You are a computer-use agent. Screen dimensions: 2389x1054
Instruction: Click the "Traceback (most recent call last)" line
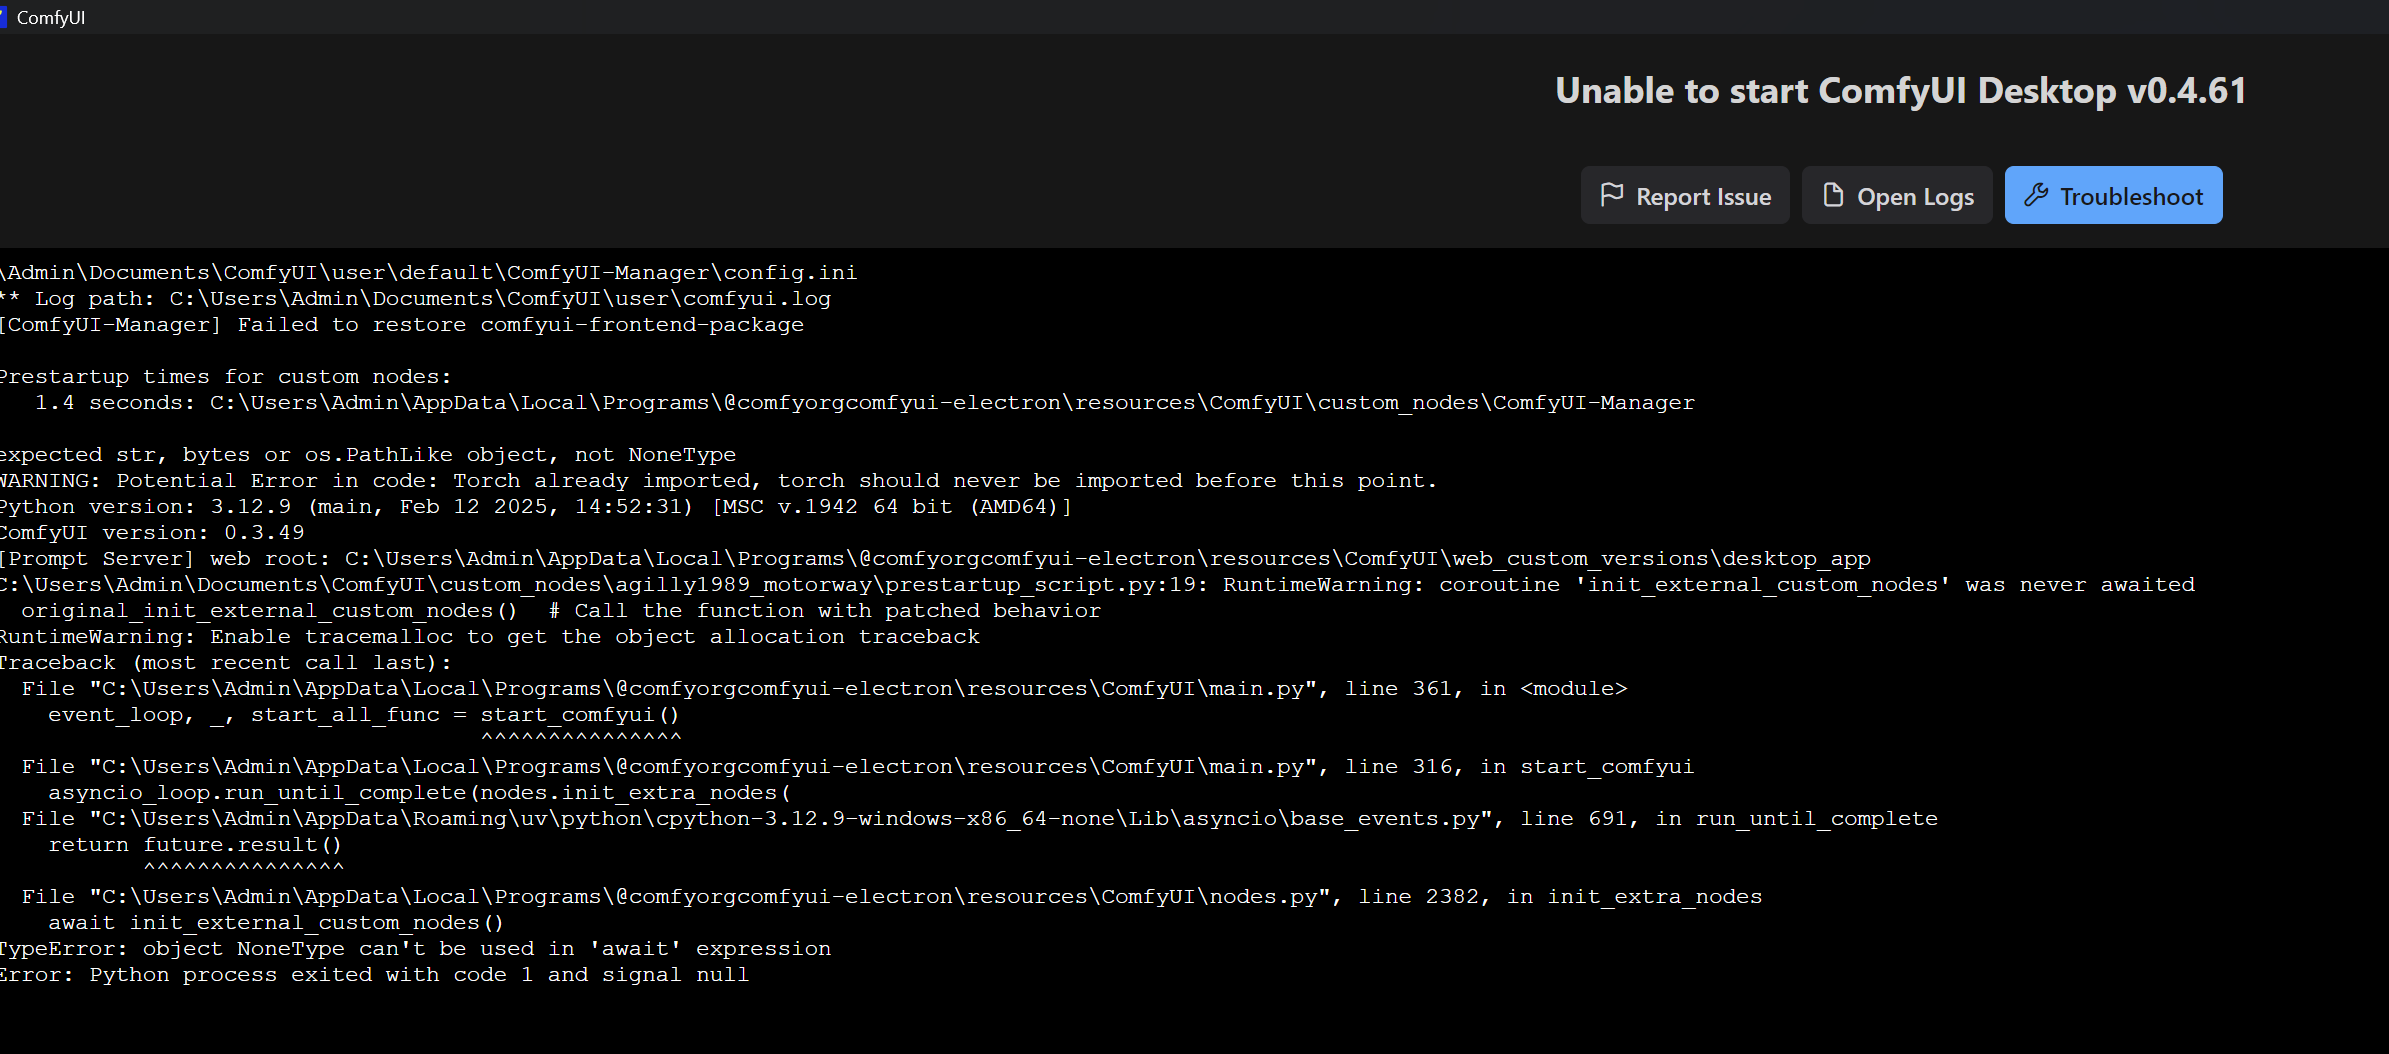click(225, 663)
